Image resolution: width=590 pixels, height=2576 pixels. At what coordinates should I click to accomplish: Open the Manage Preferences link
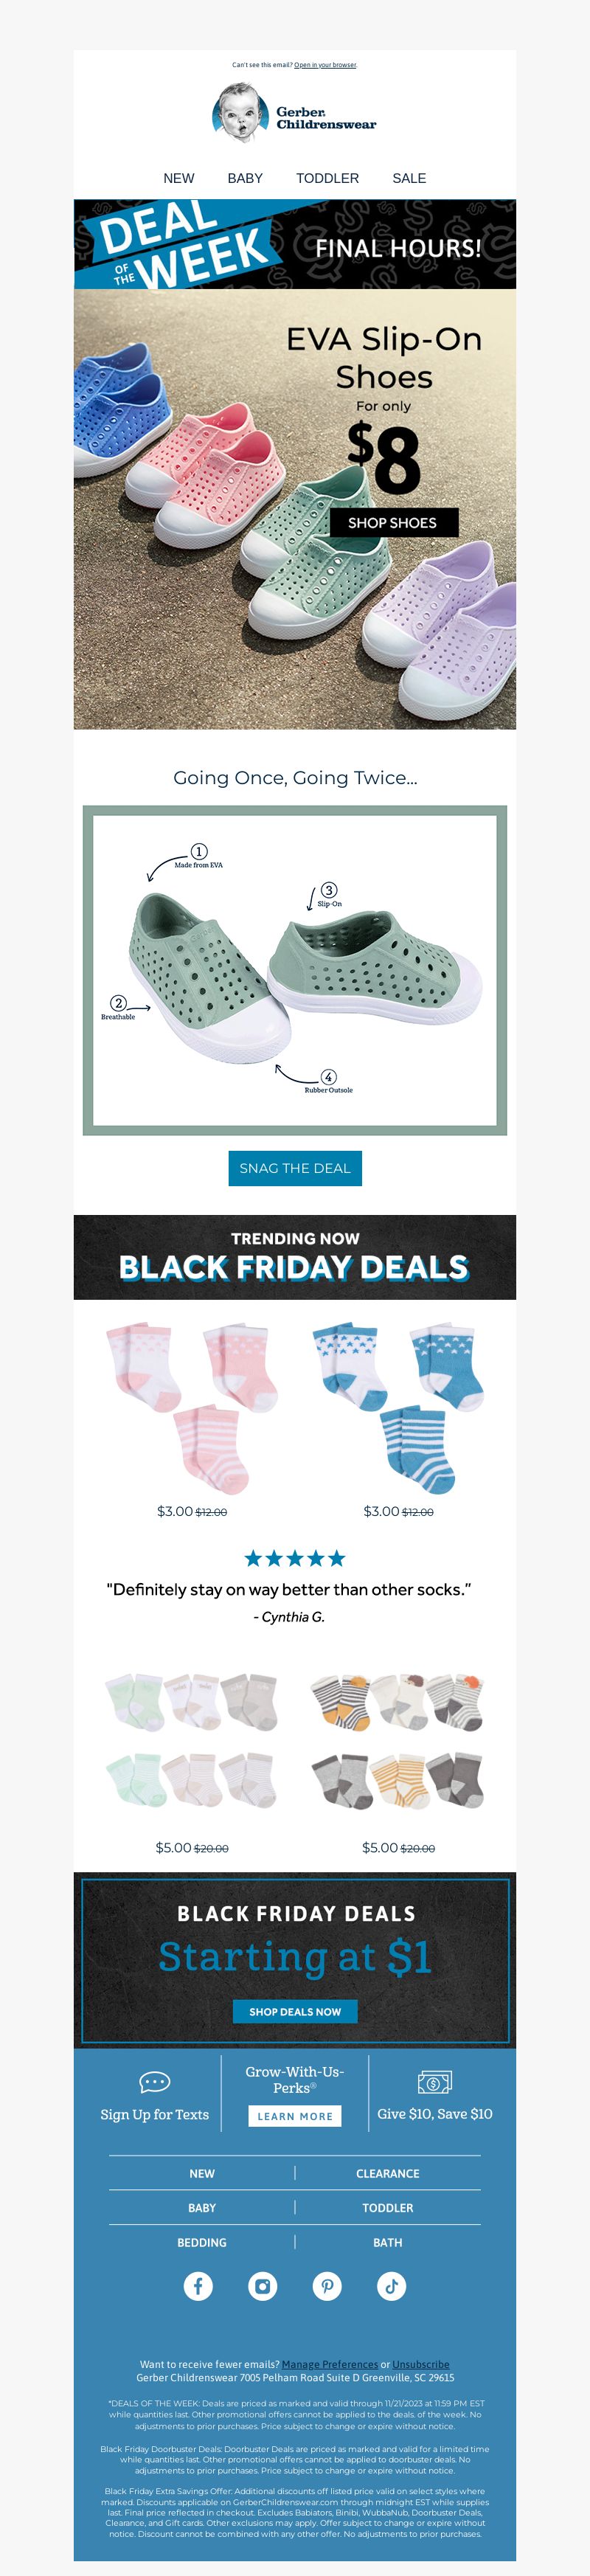point(330,2364)
